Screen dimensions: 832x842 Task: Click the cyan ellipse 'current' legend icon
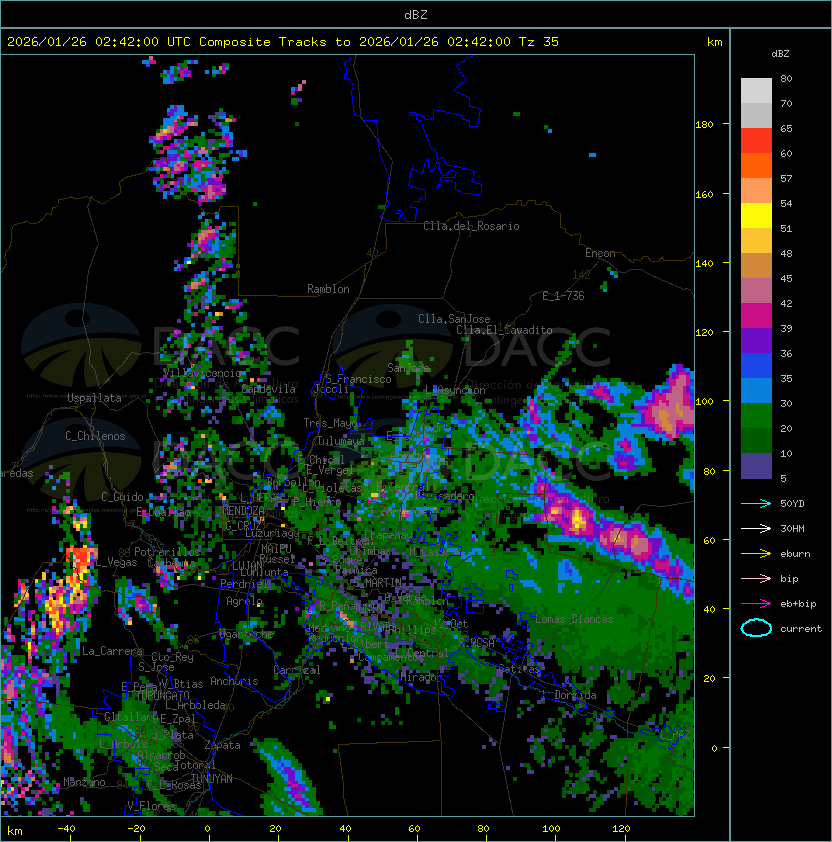[x=756, y=628]
